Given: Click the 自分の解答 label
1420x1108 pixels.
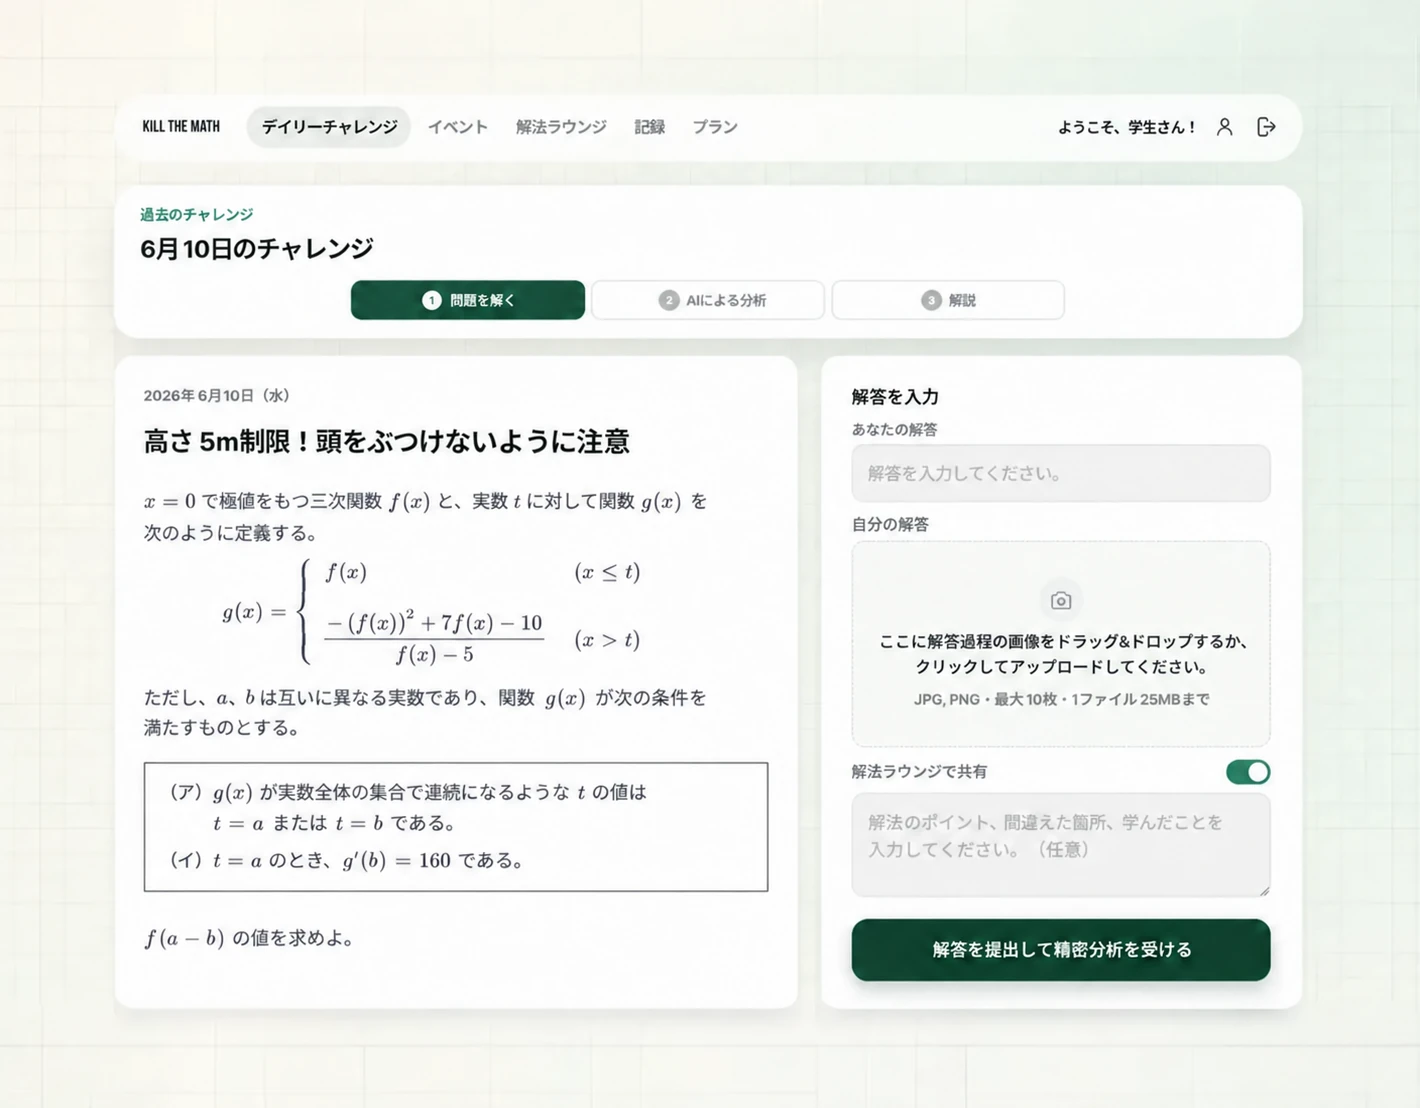Looking at the screenshot, I should tap(890, 524).
